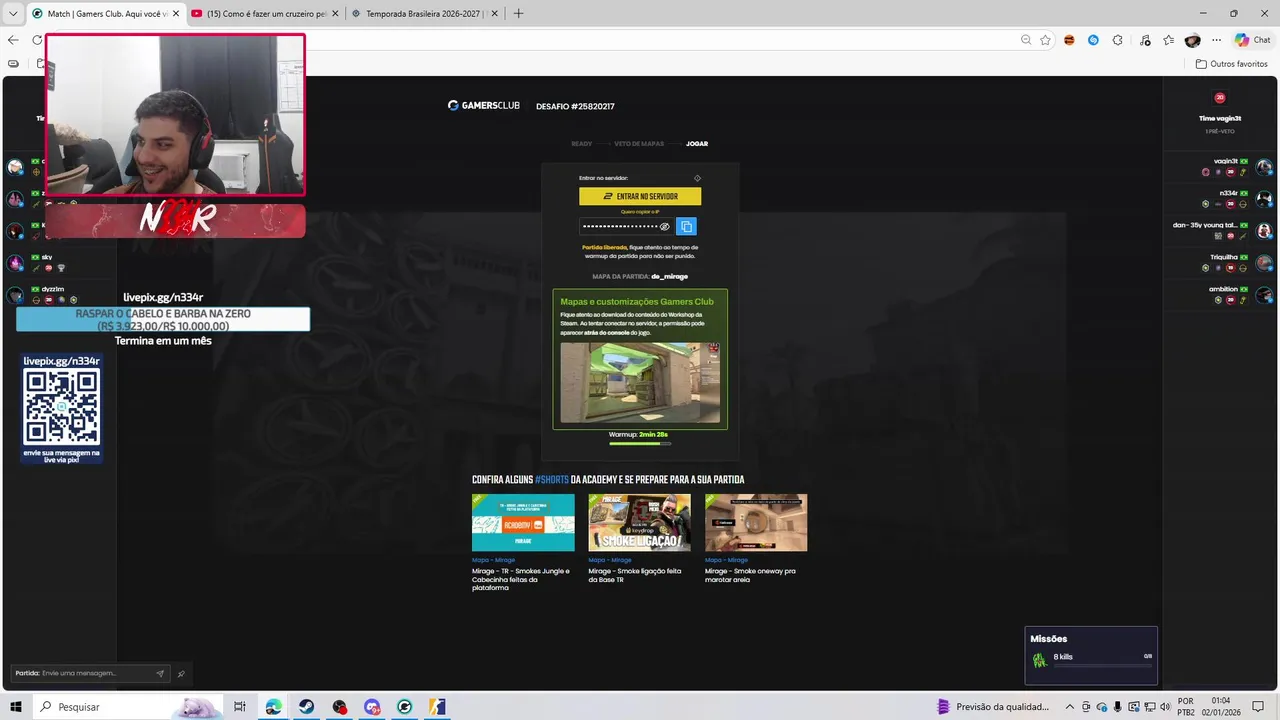The height and width of the screenshot is (720, 1280).
Task: Open media control music icon in toolbar
Action: click(1144, 40)
